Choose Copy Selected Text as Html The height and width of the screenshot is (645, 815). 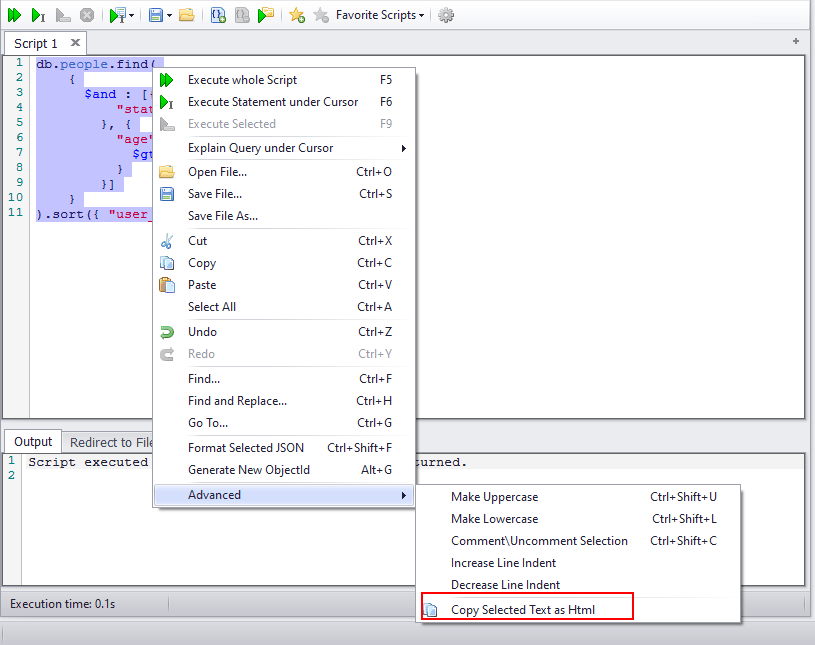pos(523,609)
